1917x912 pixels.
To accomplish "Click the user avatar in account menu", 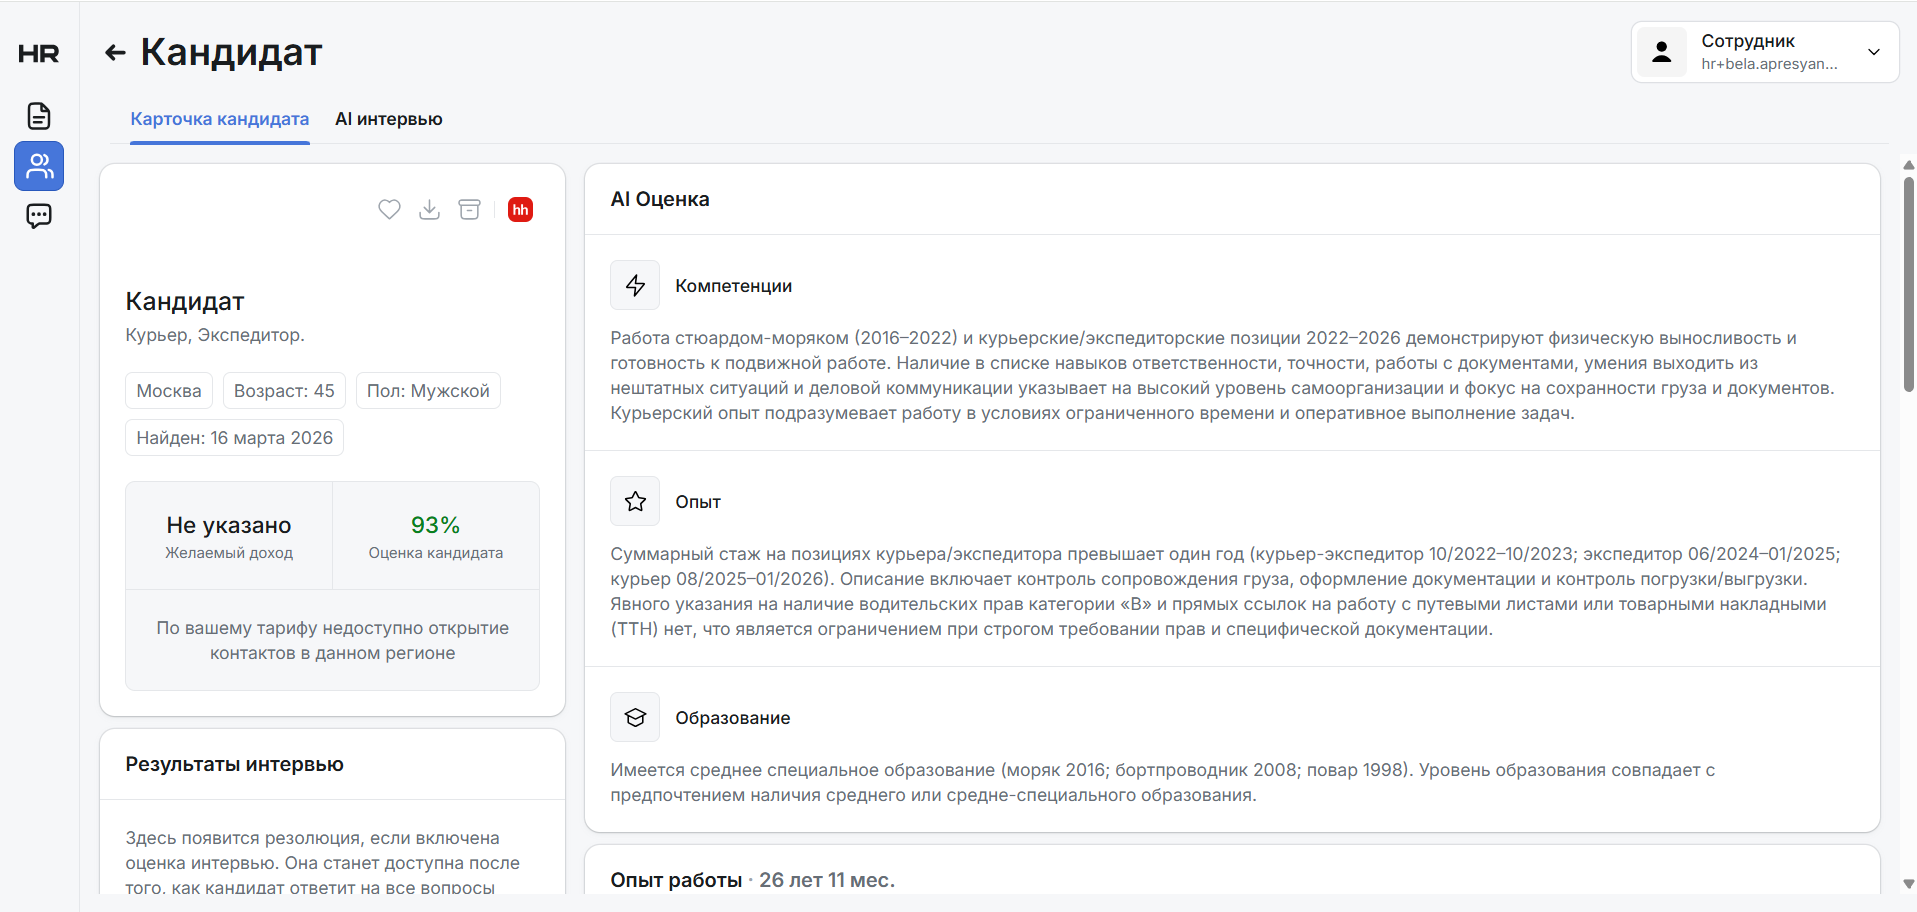I will coord(1662,52).
